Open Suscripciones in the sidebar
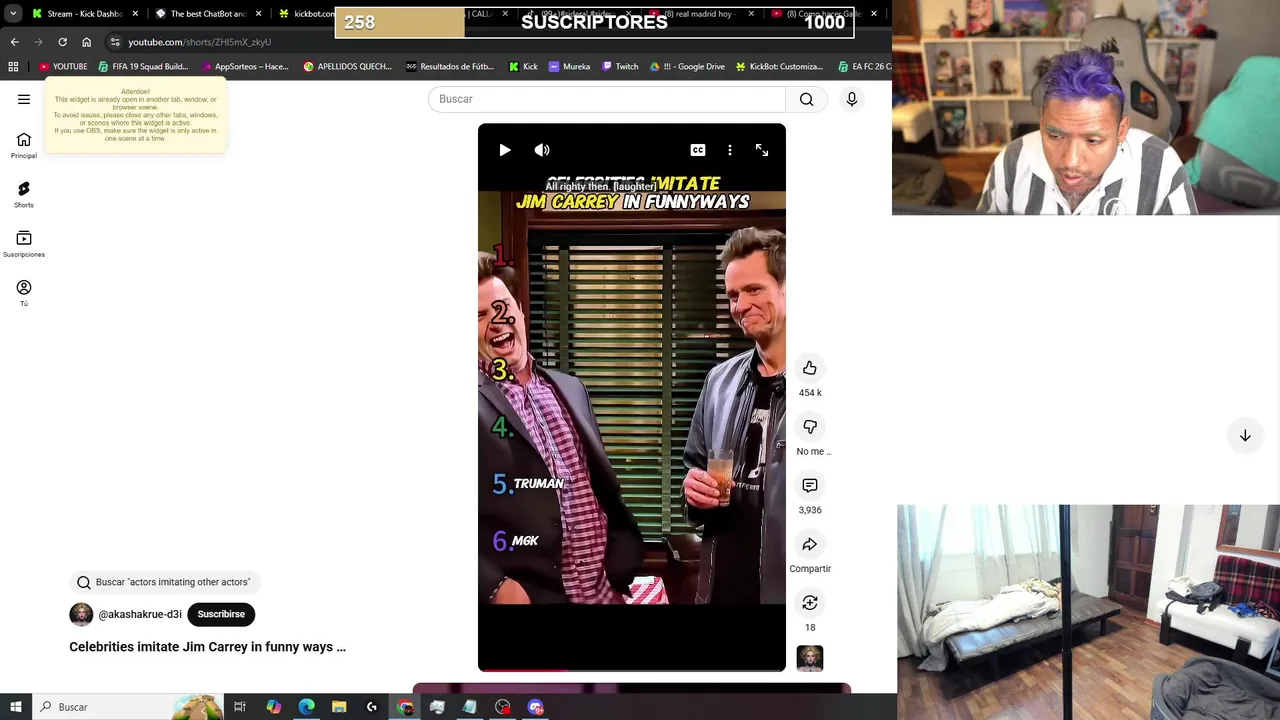1280x720 pixels. coord(24,244)
